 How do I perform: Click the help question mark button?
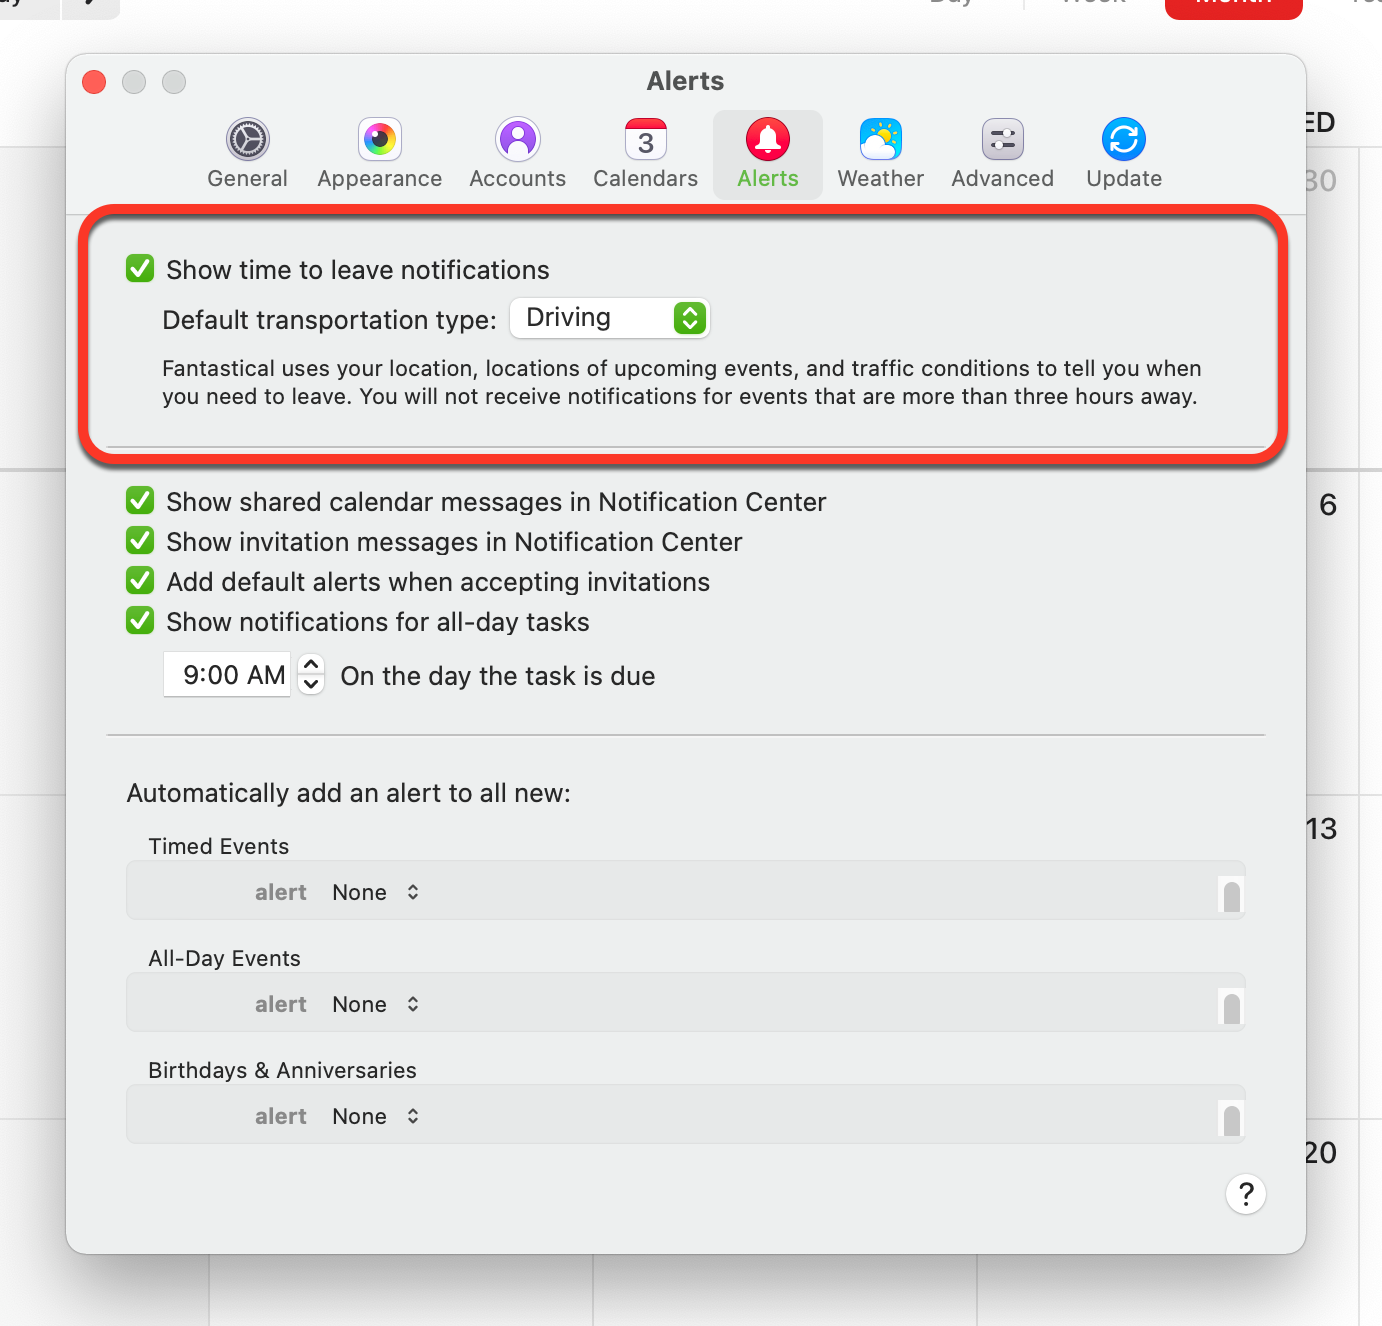click(x=1246, y=1194)
